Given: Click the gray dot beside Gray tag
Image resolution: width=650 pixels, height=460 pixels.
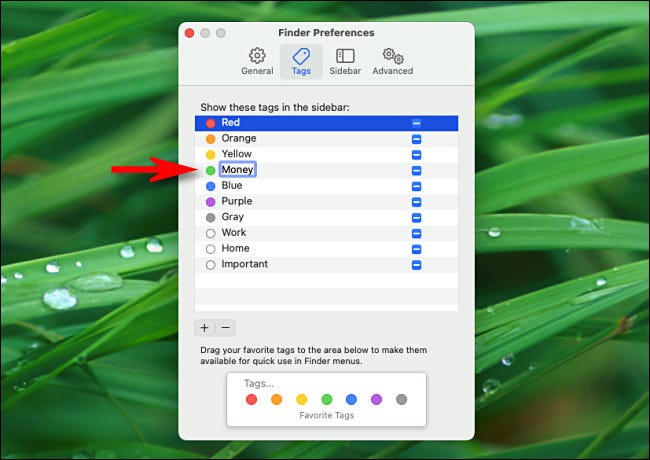Looking at the screenshot, I should [x=210, y=218].
